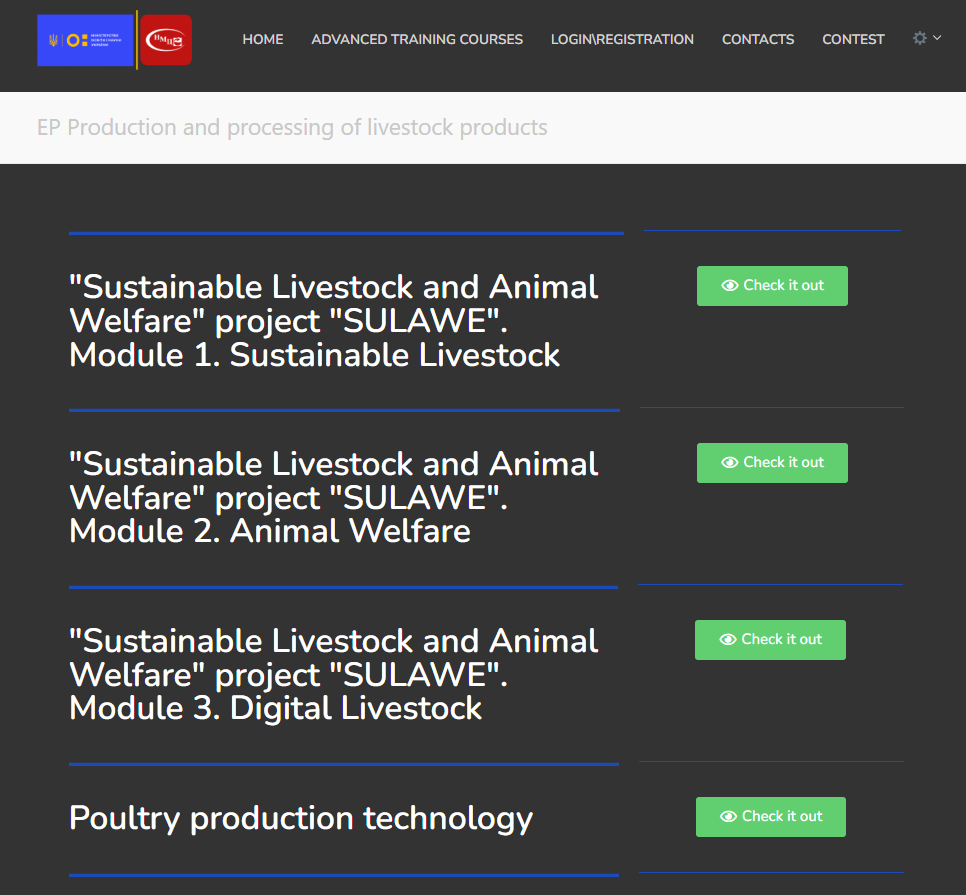The height and width of the screenshot is (895, 966).
Task: Open the settings gear icon
Action: [920, 38]
